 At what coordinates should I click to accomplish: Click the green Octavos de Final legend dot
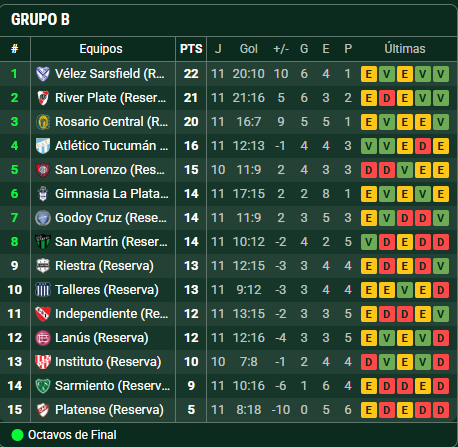tap(17, 435)
